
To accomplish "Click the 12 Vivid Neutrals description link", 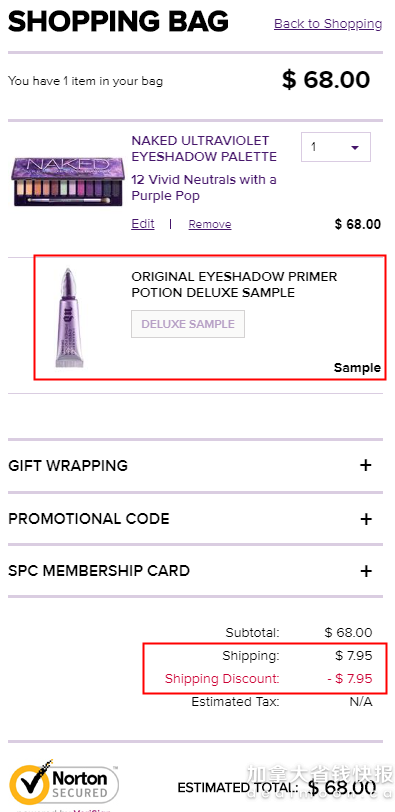I will 204,188.
